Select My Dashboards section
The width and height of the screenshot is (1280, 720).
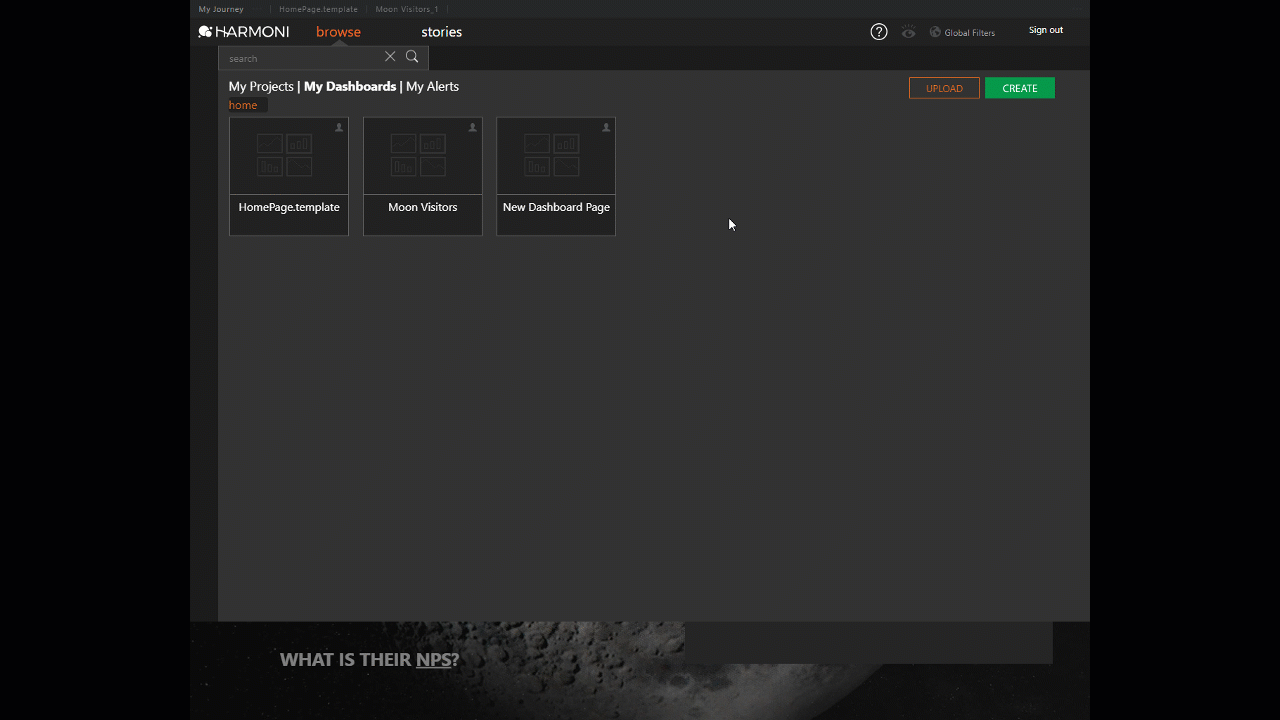point(350,86)
